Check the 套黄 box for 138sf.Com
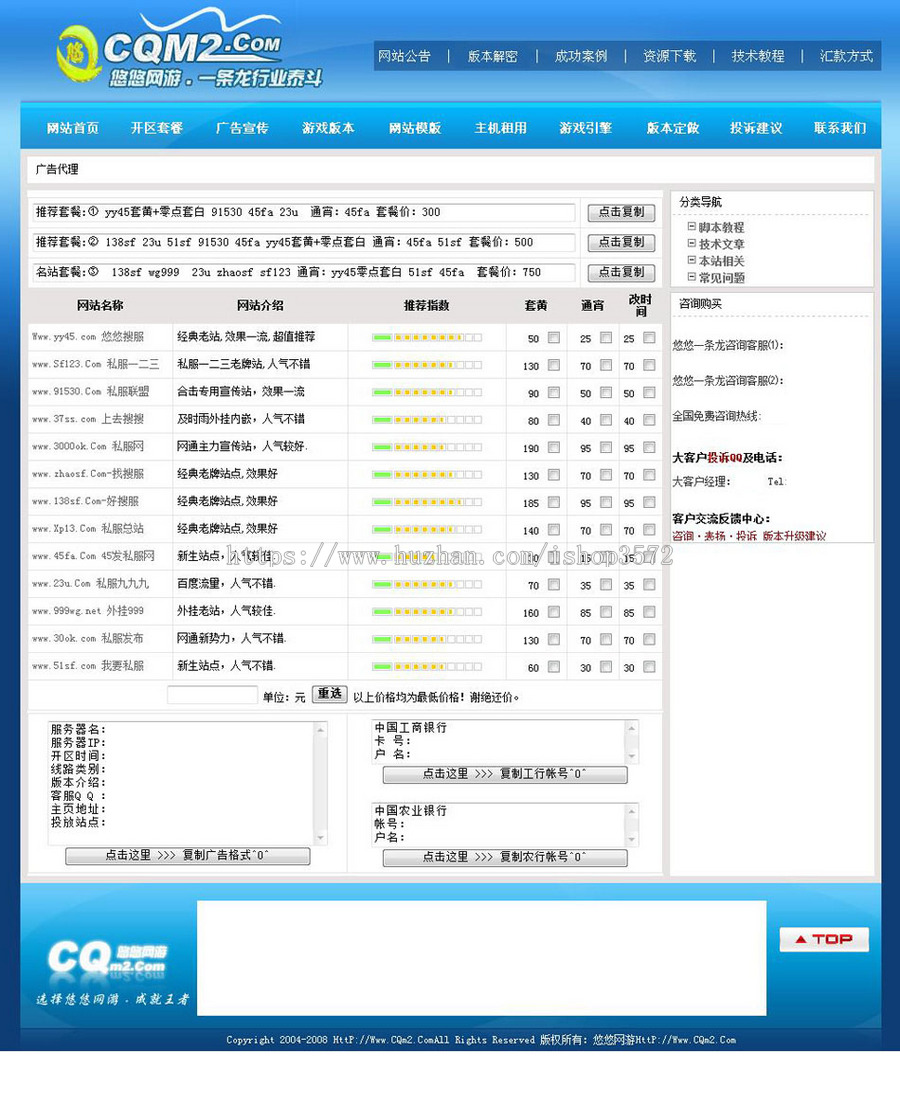This screenshot has height=1106, width=900. pyautogui.click(x=554, y=502)
